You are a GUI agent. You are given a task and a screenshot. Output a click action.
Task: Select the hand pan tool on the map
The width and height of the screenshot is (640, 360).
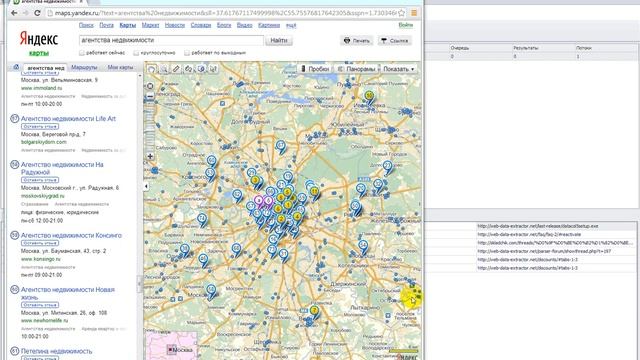coord(151,69)
